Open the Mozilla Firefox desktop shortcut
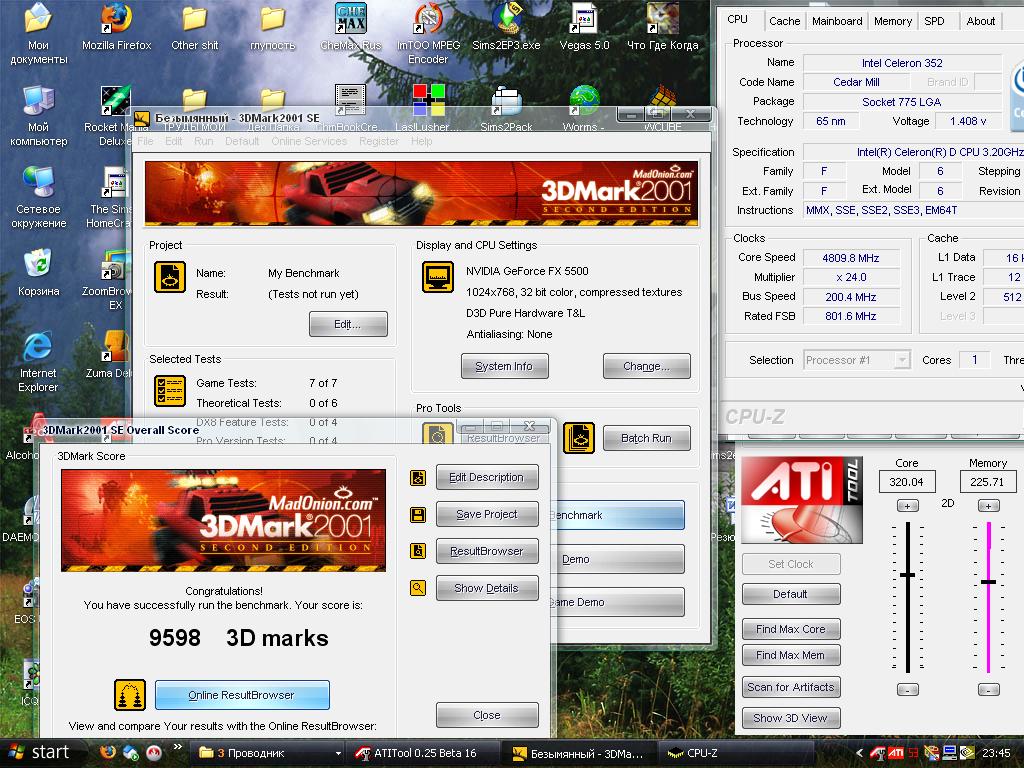 pyautogui.click(x=116, y=27)
